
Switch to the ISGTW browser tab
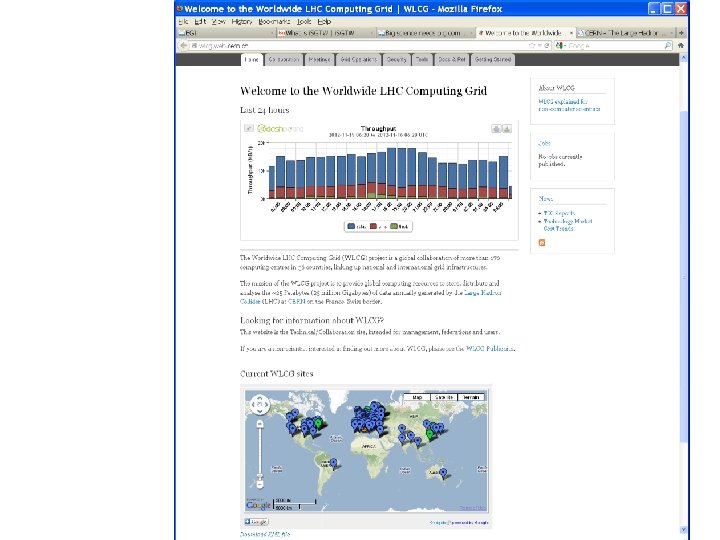(325, 33)
